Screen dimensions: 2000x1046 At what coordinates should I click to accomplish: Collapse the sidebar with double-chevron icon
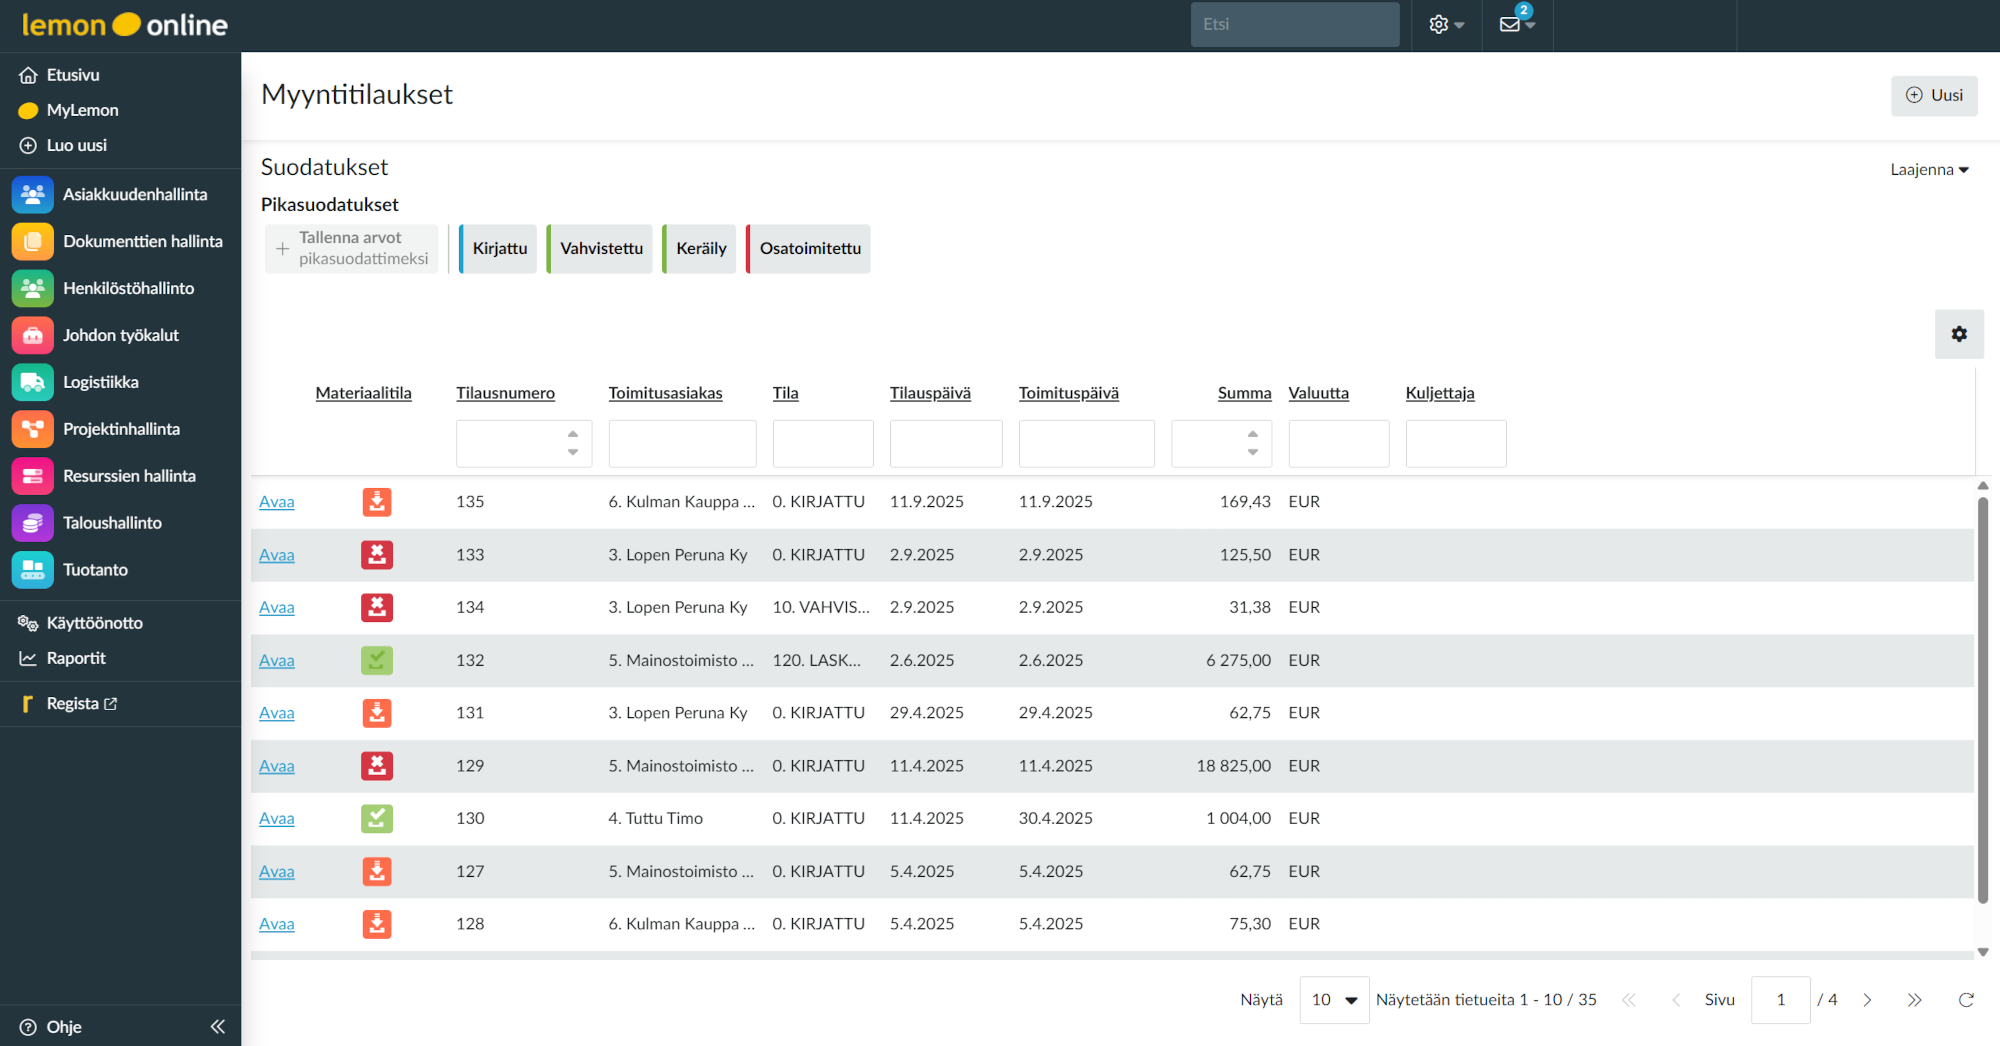(217, 1027)
